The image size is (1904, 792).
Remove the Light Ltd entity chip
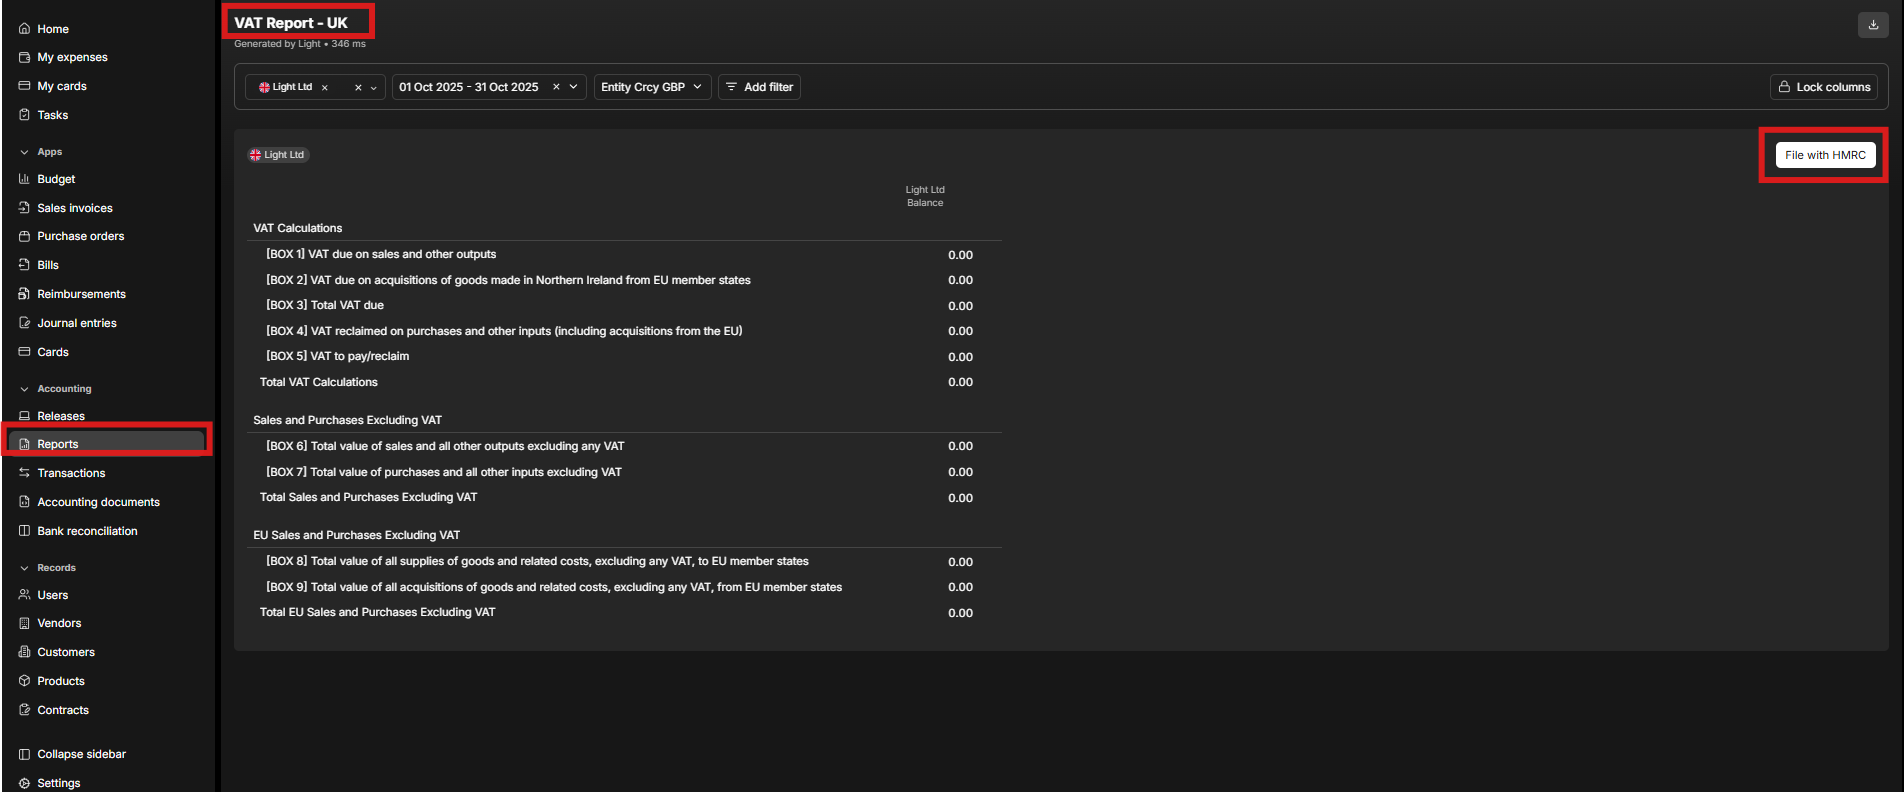(325, 88)
